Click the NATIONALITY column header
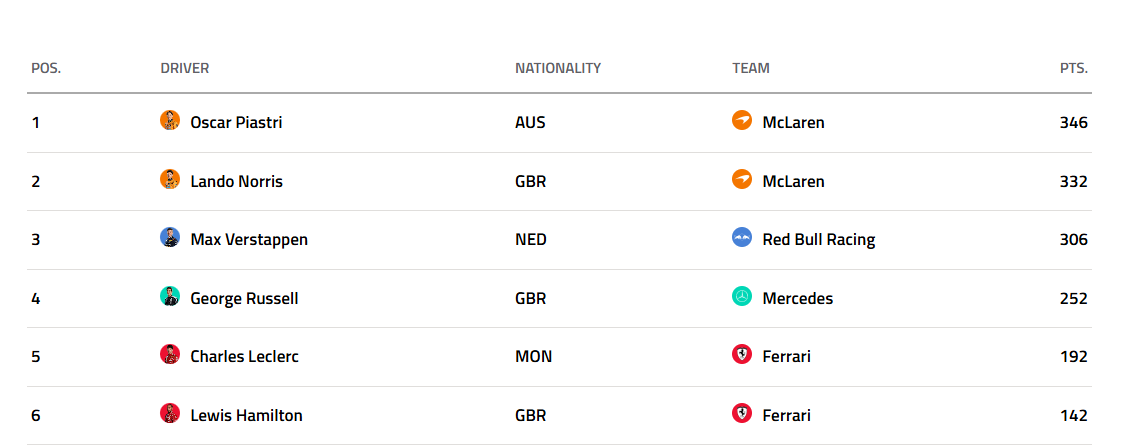The image size is (1126, 445). tap(558, 69)
